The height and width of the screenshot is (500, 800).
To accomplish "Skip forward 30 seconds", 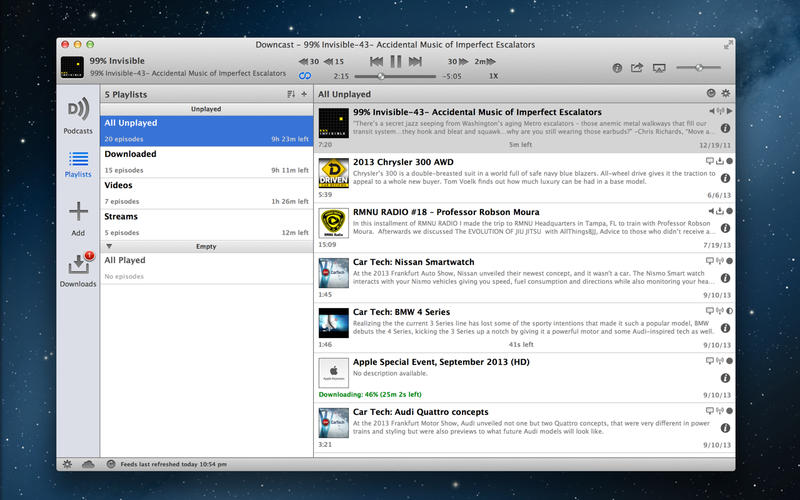I will pyautogui.click(x=458, y=62).
